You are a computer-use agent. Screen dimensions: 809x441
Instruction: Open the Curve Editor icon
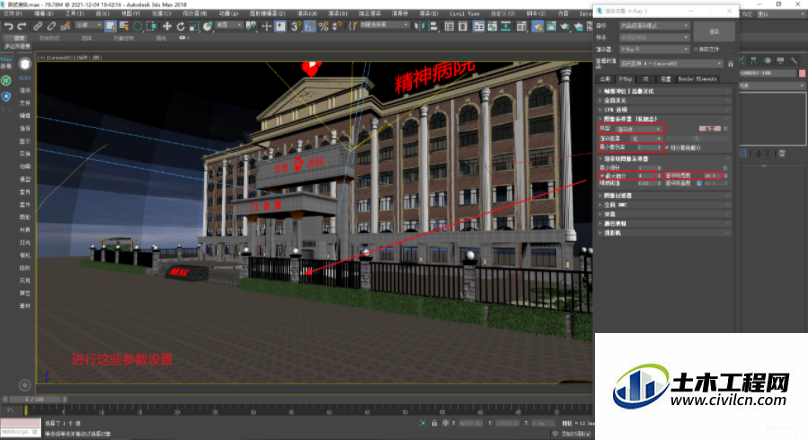tap(492, 26)
